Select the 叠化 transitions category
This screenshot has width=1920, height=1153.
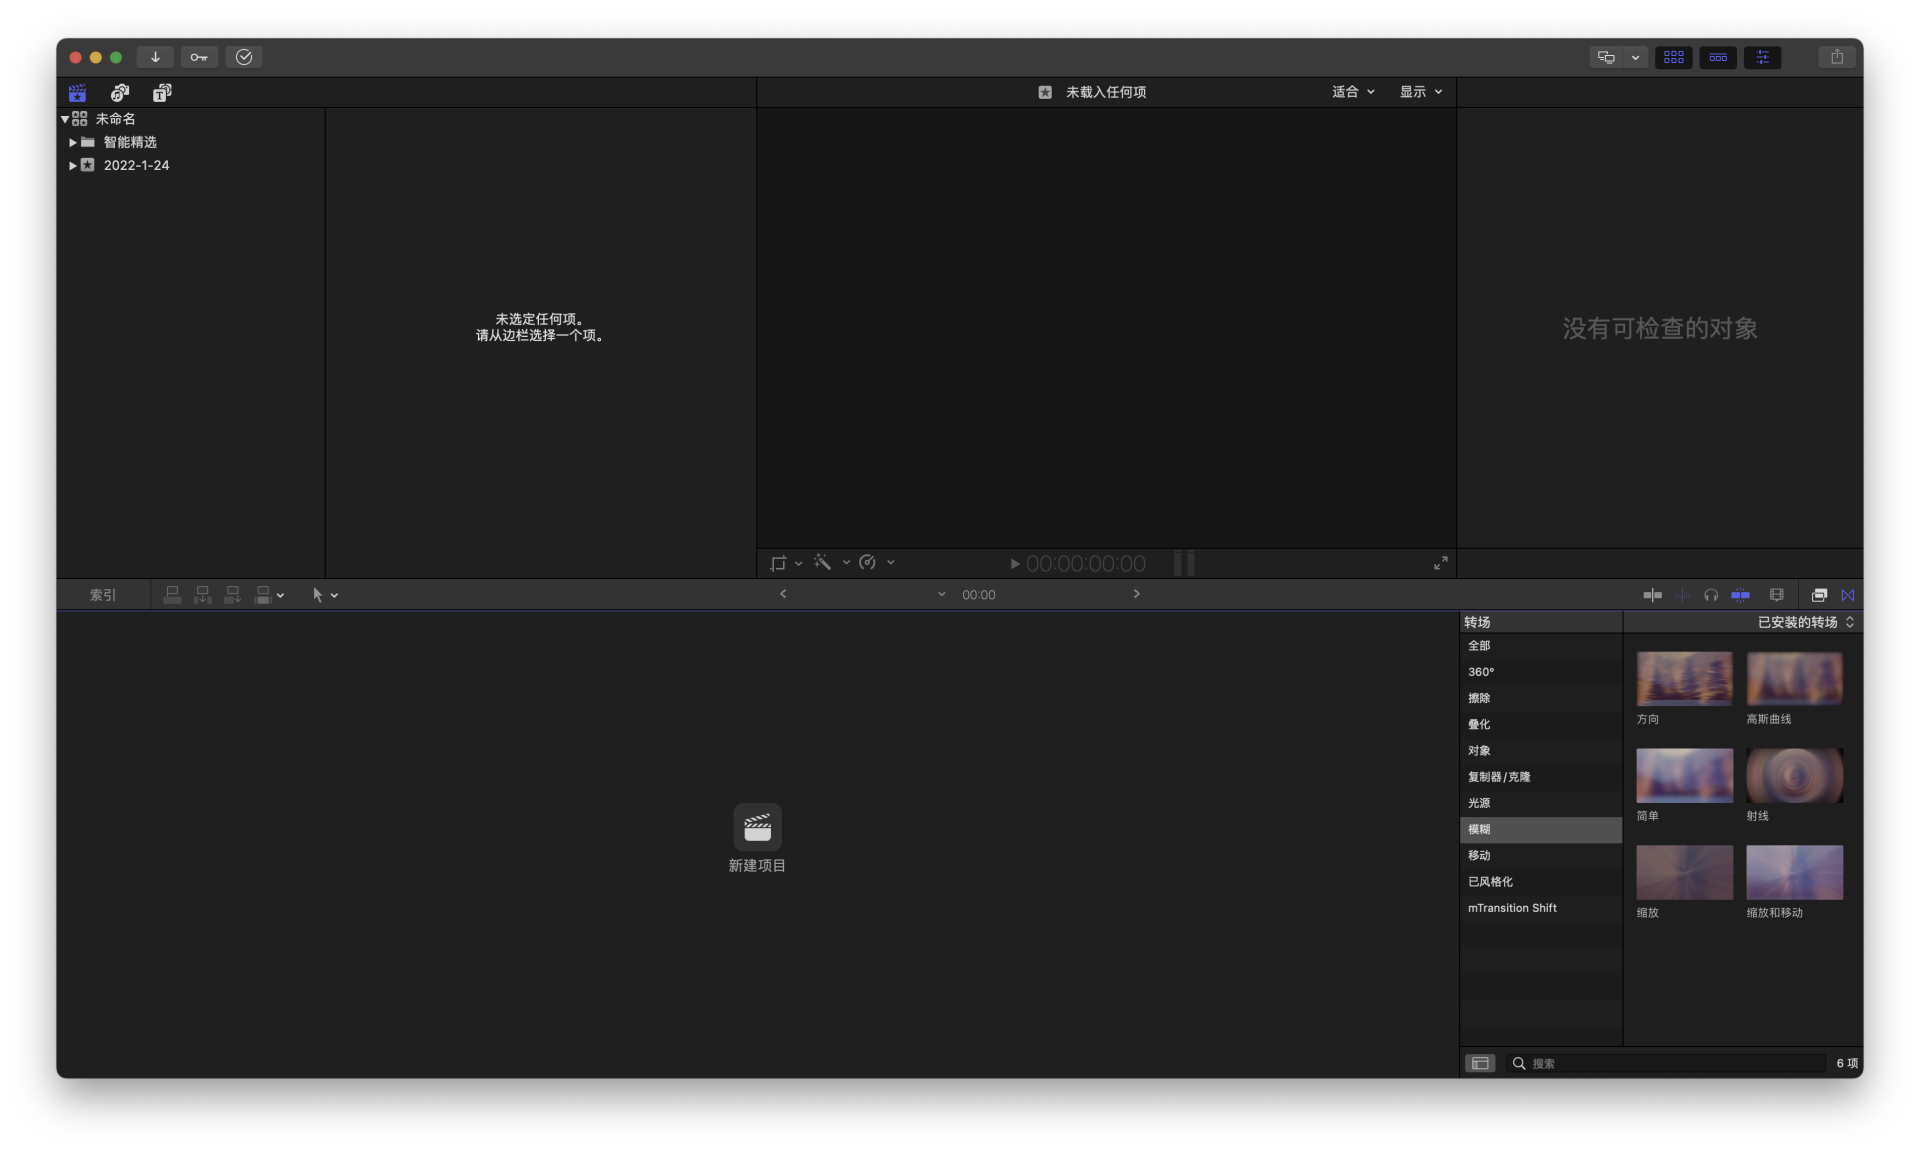point(1540,724)
